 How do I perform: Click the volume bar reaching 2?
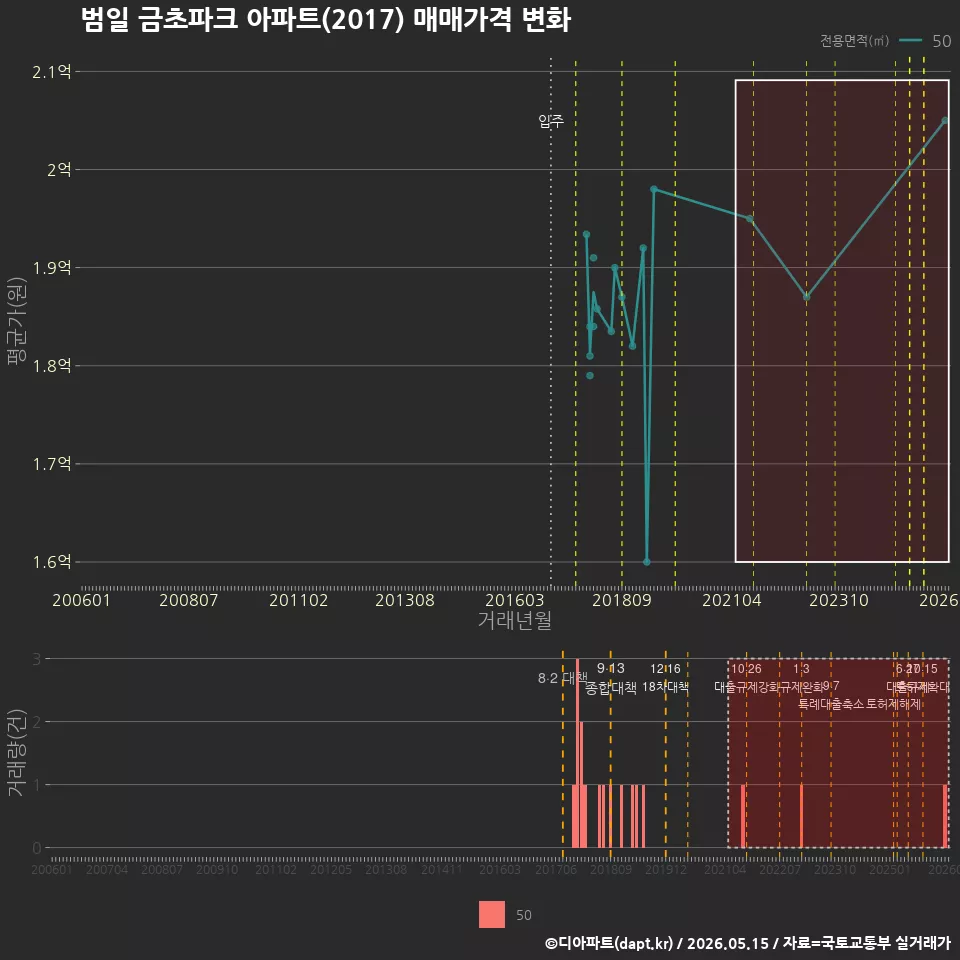pos(581,784)
